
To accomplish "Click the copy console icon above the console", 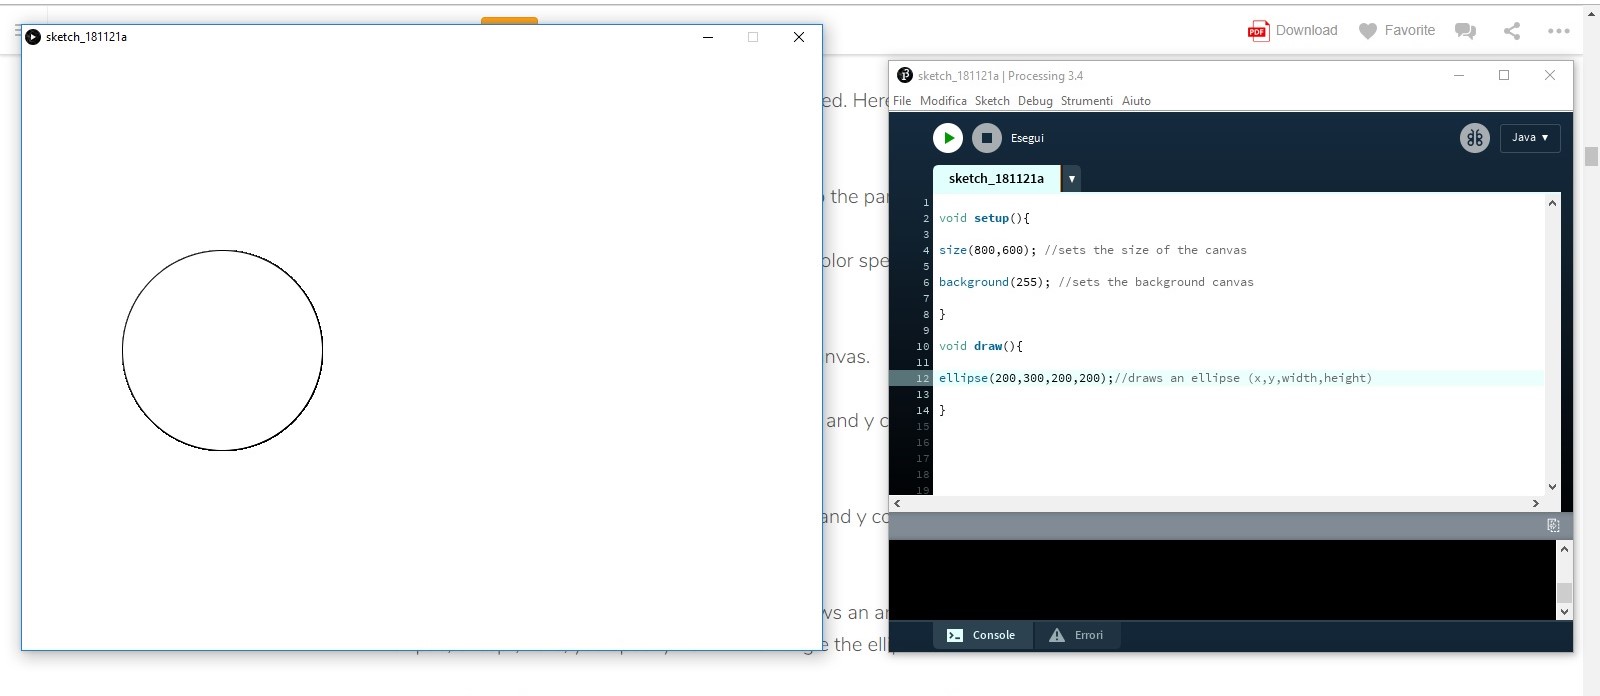I will click(1553, 525).
